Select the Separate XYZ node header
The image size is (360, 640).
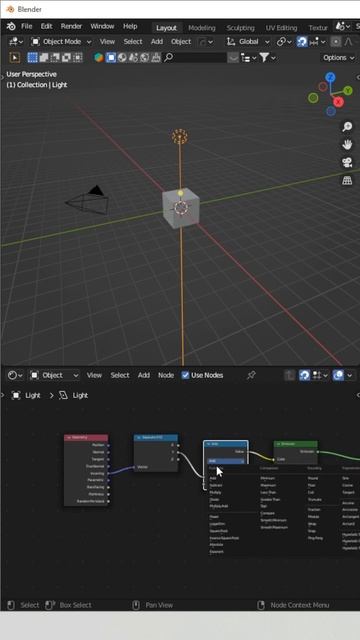(156, 438)
